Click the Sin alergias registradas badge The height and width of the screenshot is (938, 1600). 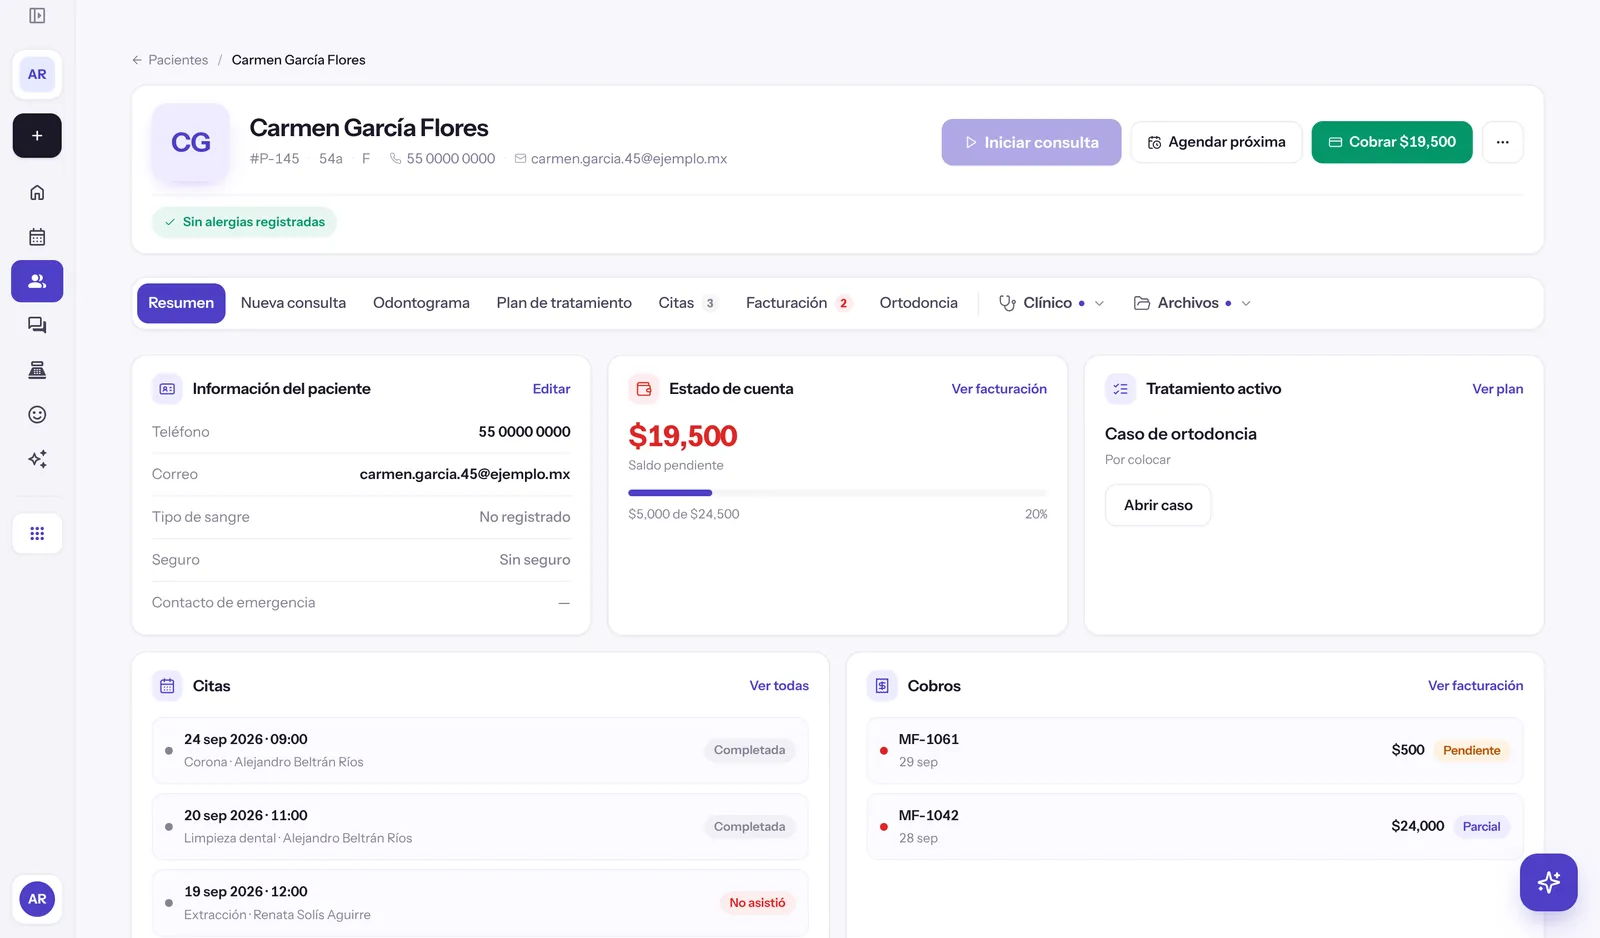(244, 222)
